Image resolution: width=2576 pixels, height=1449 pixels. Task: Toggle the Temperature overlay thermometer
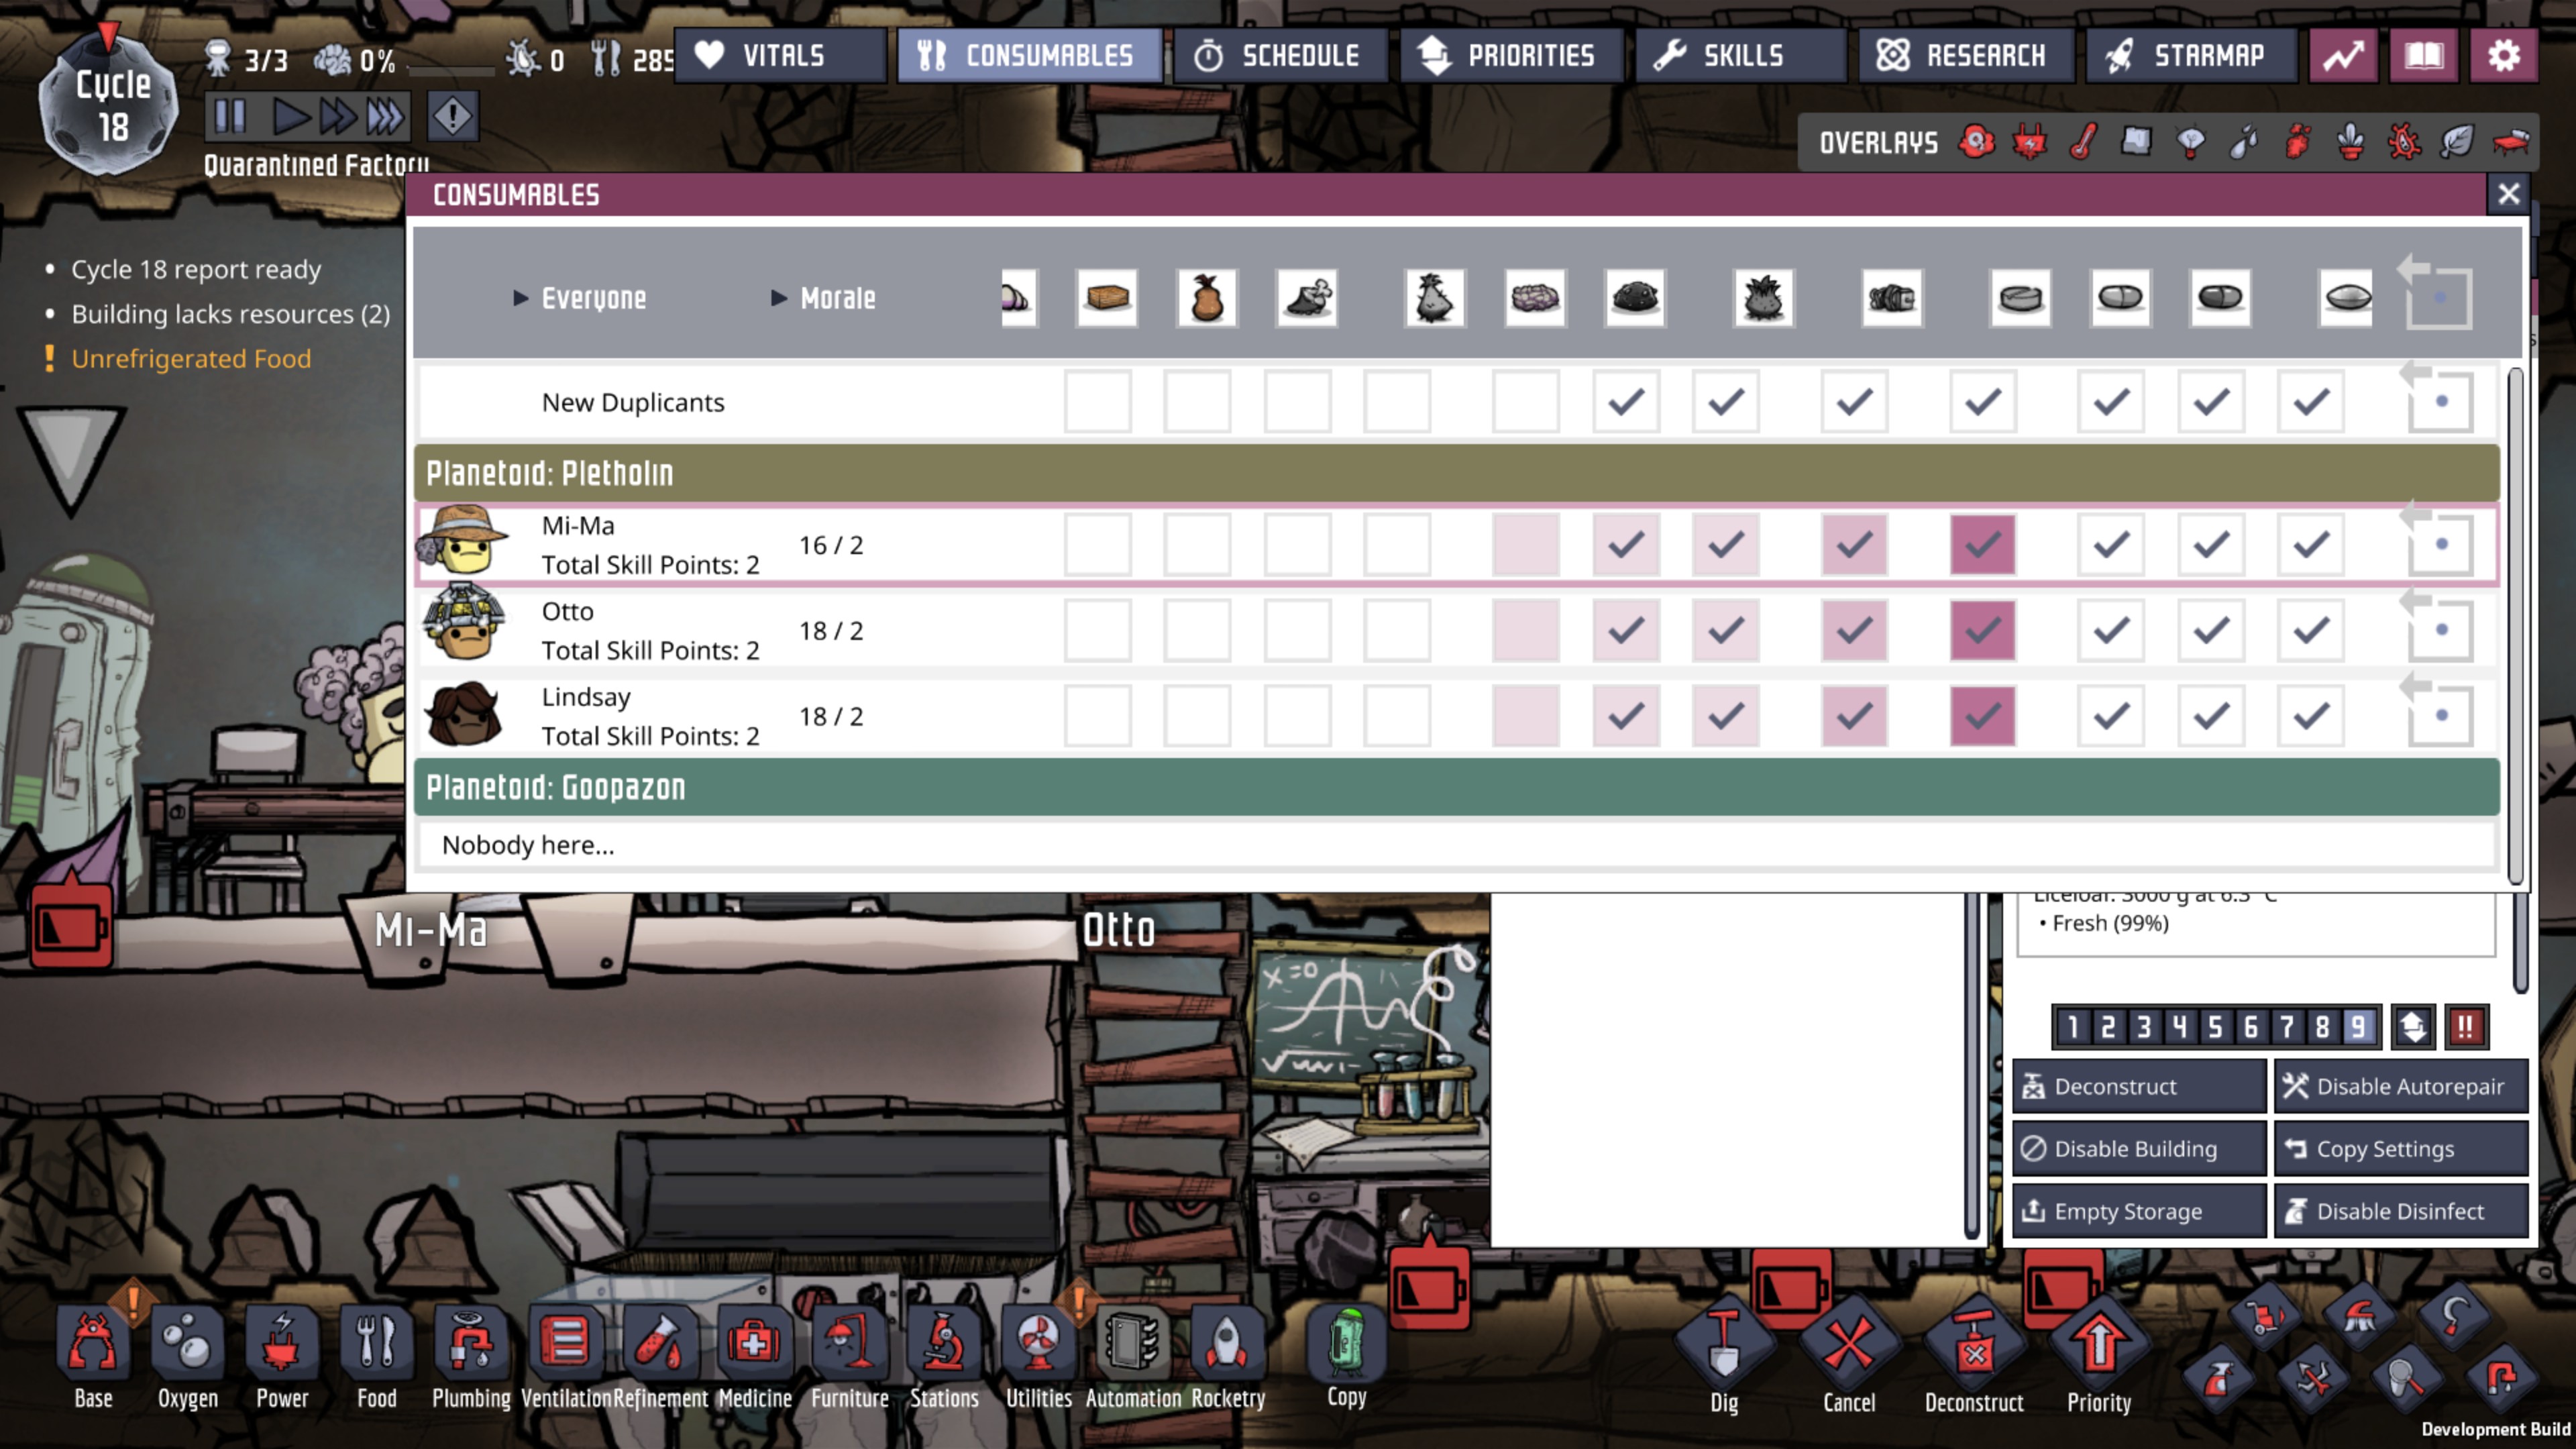(x=2083, y=142)
